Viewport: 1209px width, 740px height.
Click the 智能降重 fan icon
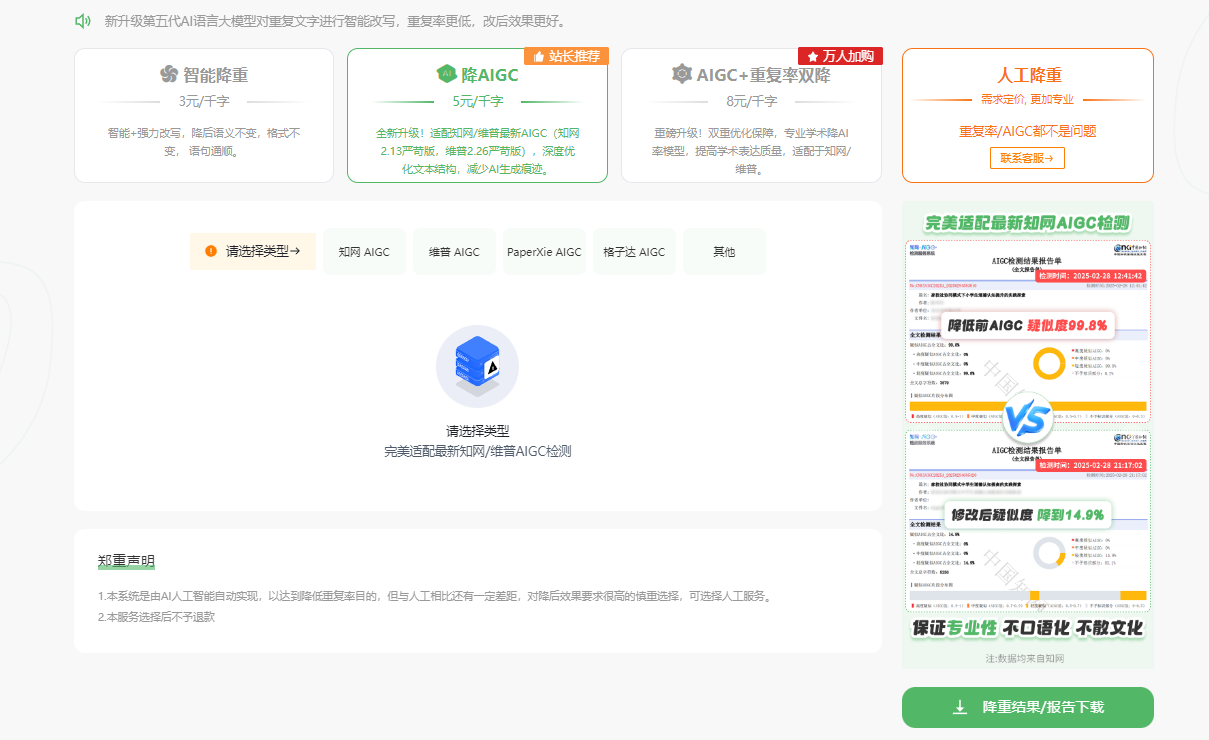point(169,74)
